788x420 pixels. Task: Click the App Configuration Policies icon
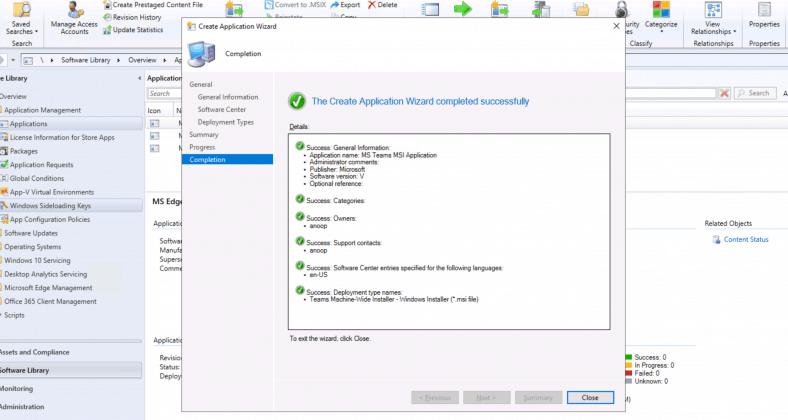[4, 219]
